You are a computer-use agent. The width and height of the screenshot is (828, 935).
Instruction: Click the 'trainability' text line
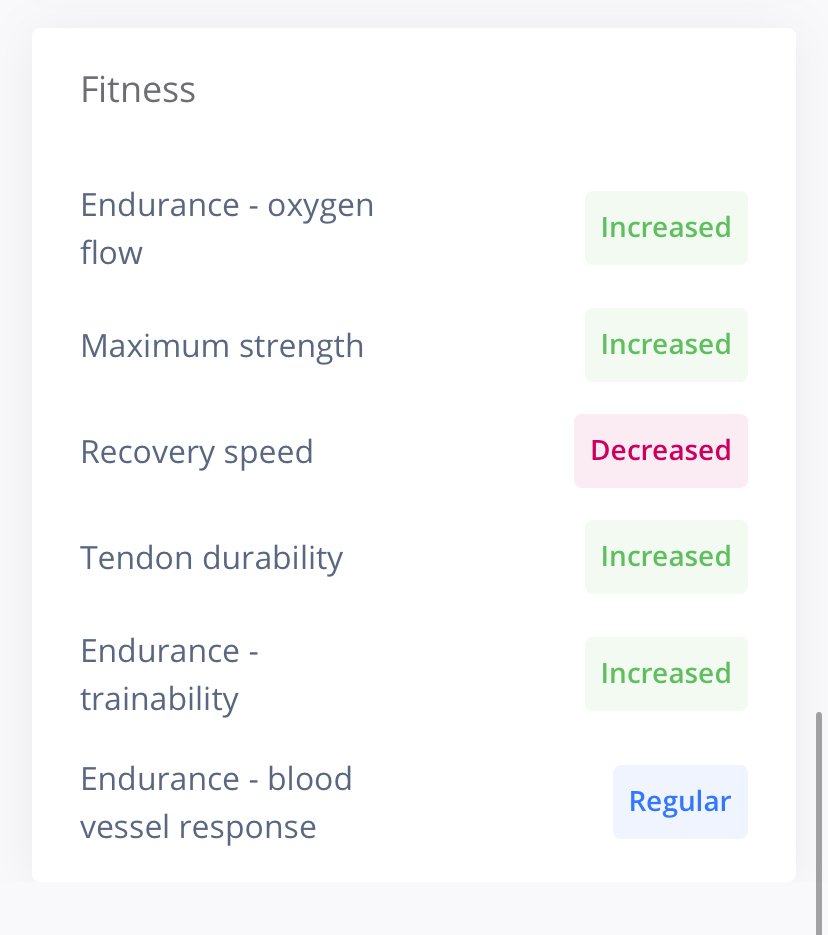[159, 699]
